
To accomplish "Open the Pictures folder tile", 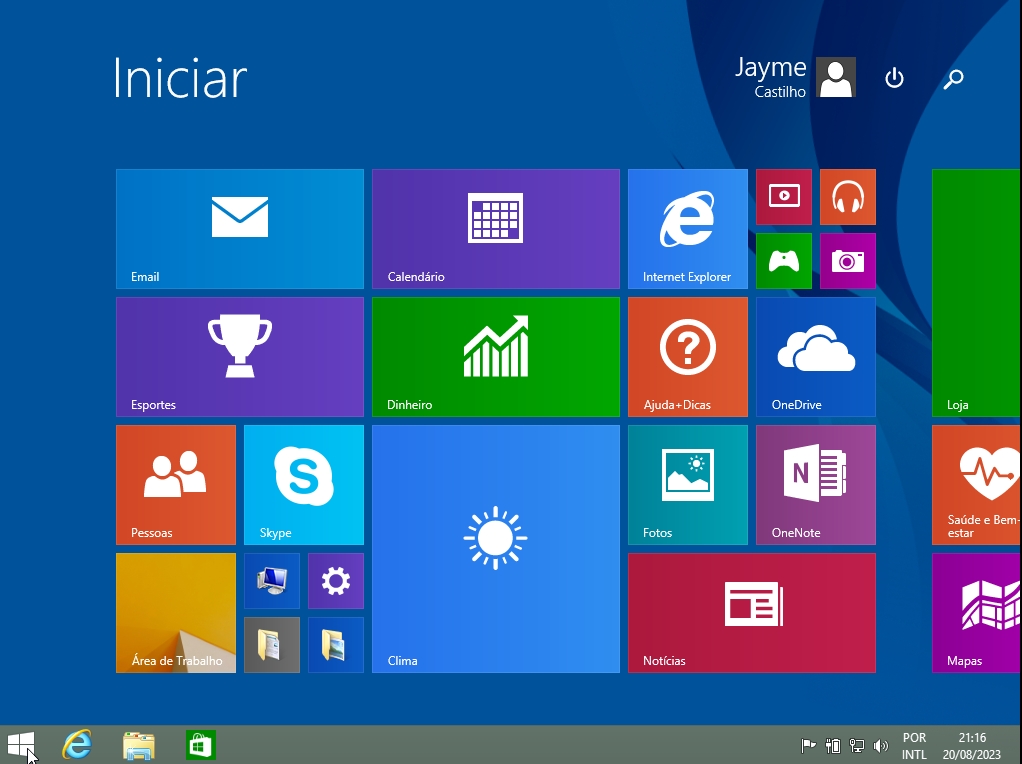I will click(x=335, y=644).
